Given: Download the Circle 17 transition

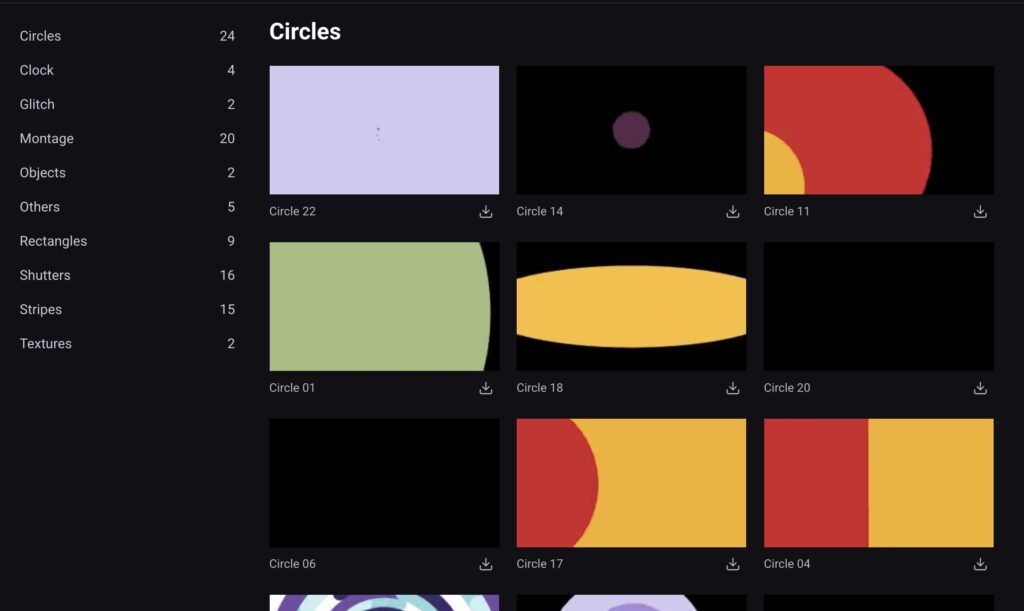Looking at the screenshot, I should (733, 564).
